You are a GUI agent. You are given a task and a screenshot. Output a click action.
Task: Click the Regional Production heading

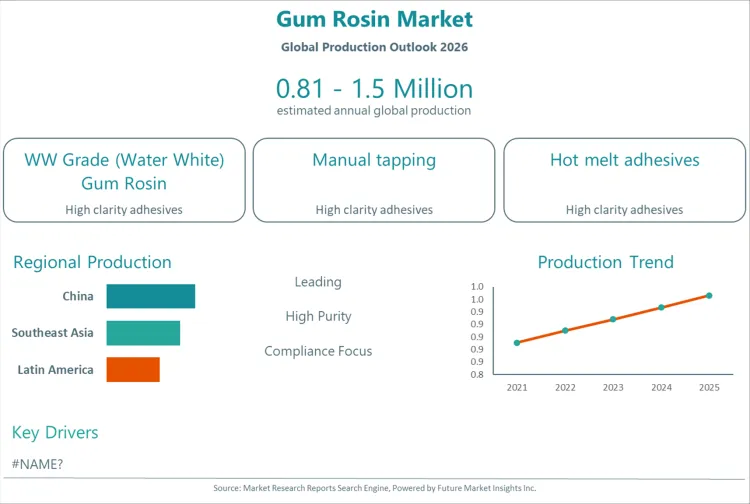(x=92, y=262)
